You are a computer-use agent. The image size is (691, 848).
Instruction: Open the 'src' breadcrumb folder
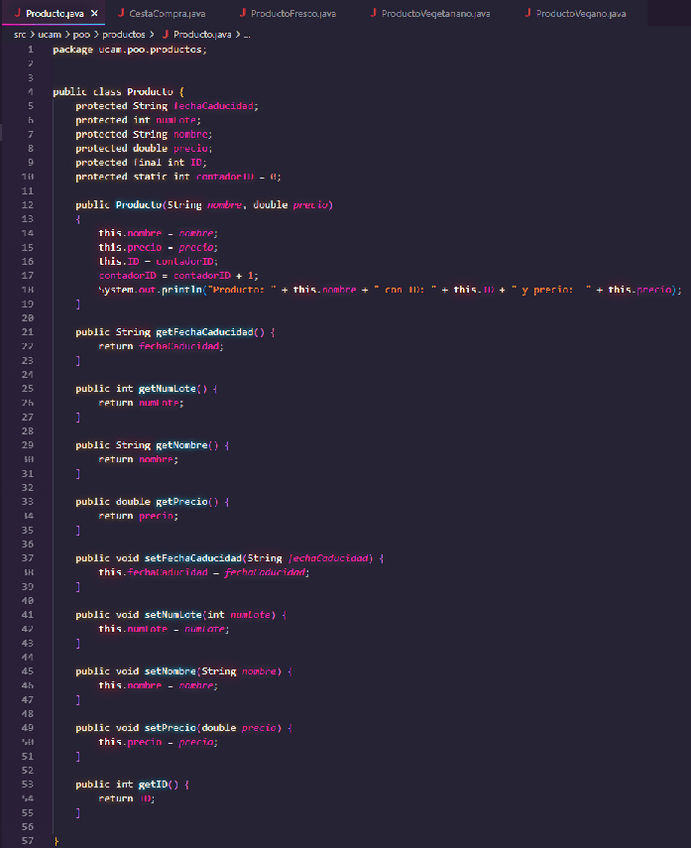point(20,34)
